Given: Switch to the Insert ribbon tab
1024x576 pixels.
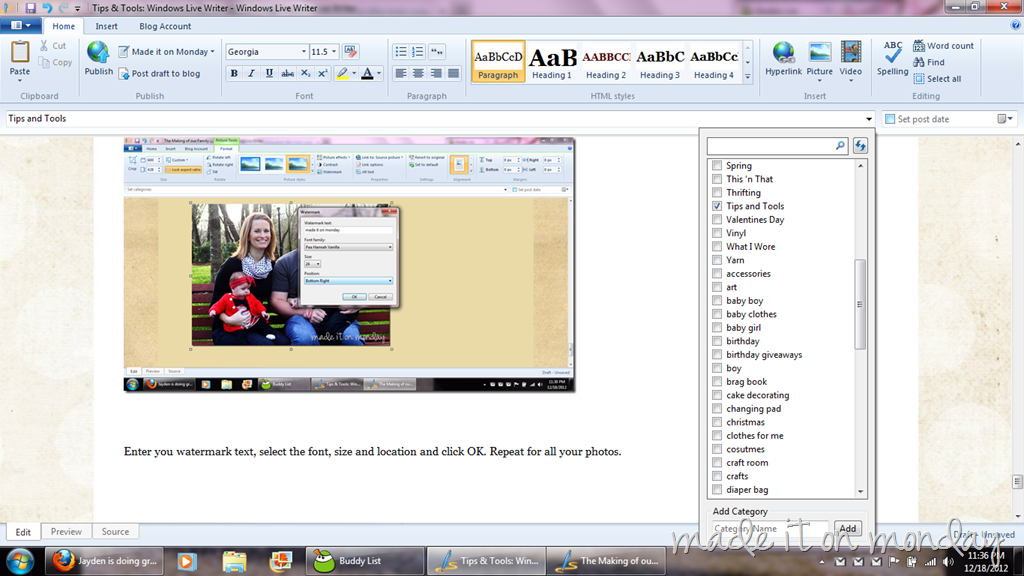Looking at the screenshot, I should [x=106, y=26].
